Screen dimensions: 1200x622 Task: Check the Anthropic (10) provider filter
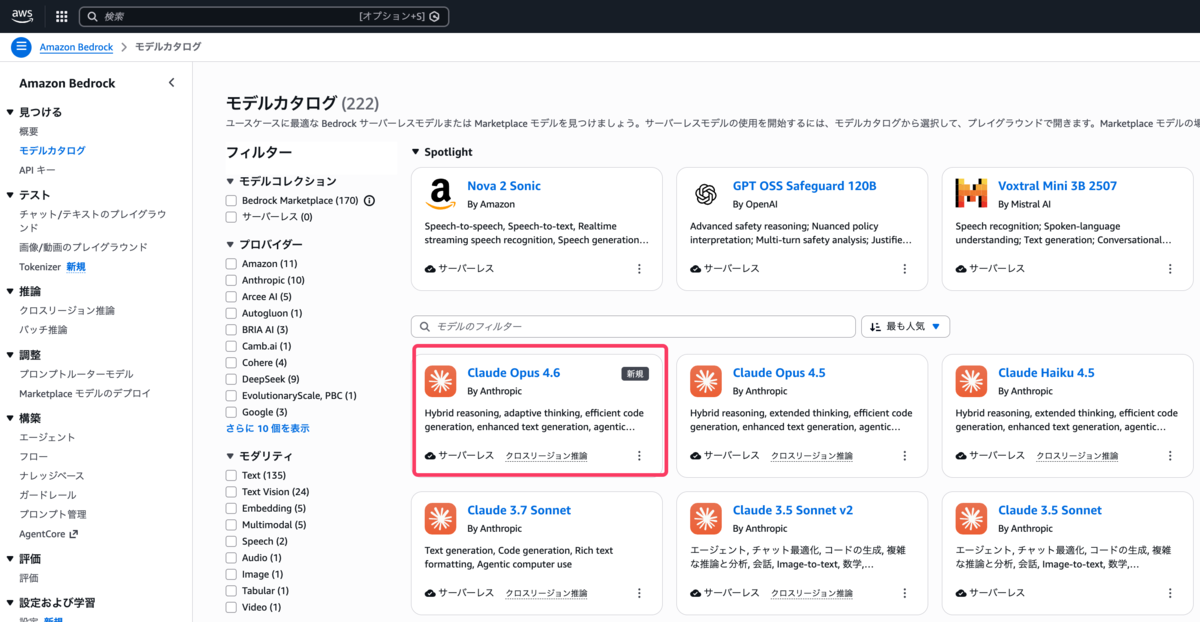[232, 280]
